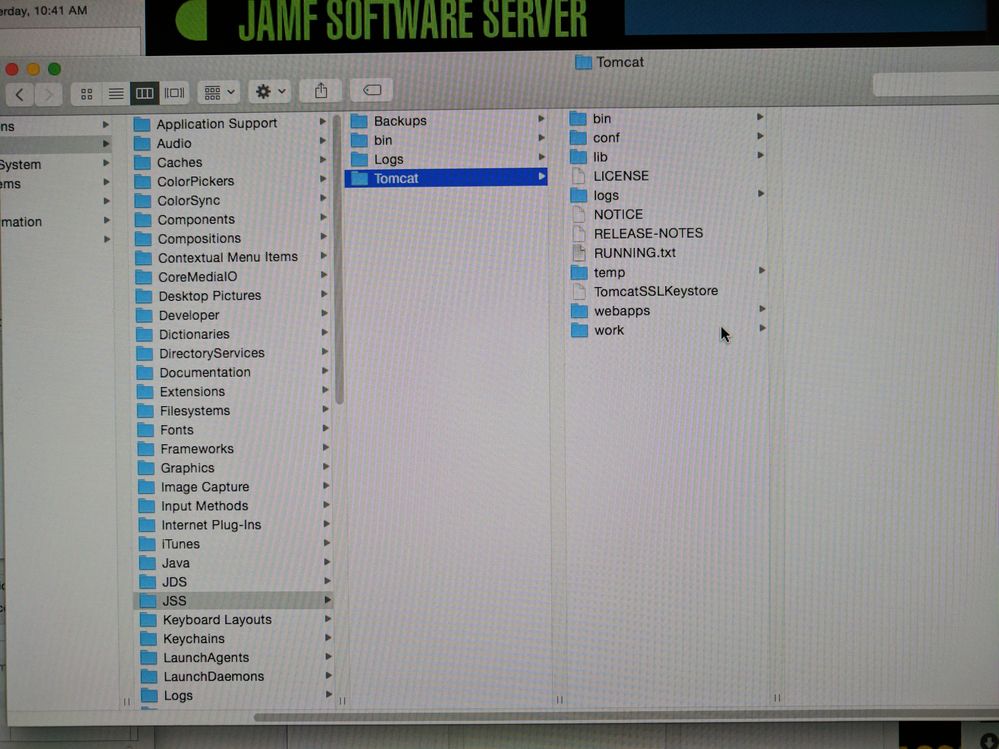Select the iTunes folder

click(x=180, y=545)
